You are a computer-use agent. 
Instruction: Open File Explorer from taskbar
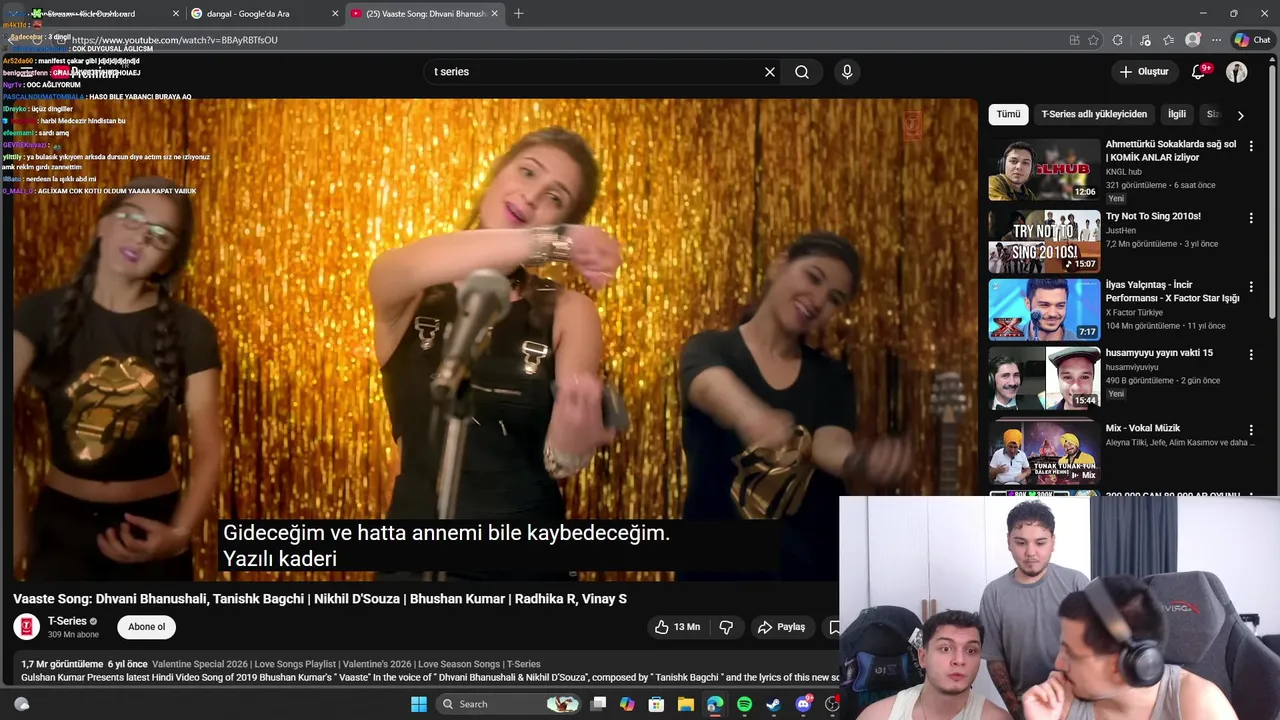pos(686,704)
